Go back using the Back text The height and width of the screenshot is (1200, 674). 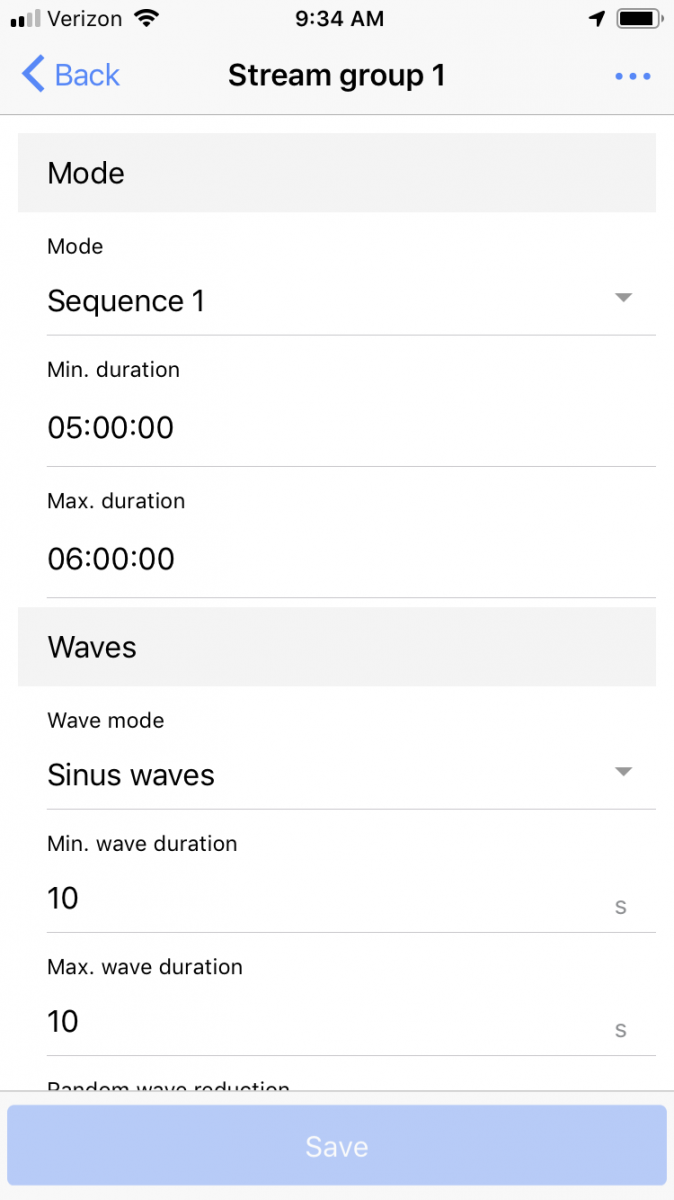[87, 75]
